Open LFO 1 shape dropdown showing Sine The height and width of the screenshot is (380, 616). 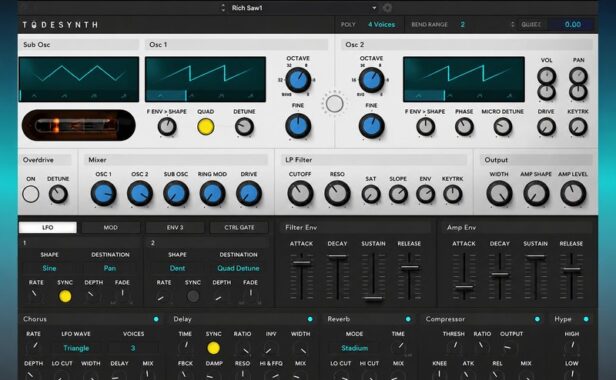point(49,268)
